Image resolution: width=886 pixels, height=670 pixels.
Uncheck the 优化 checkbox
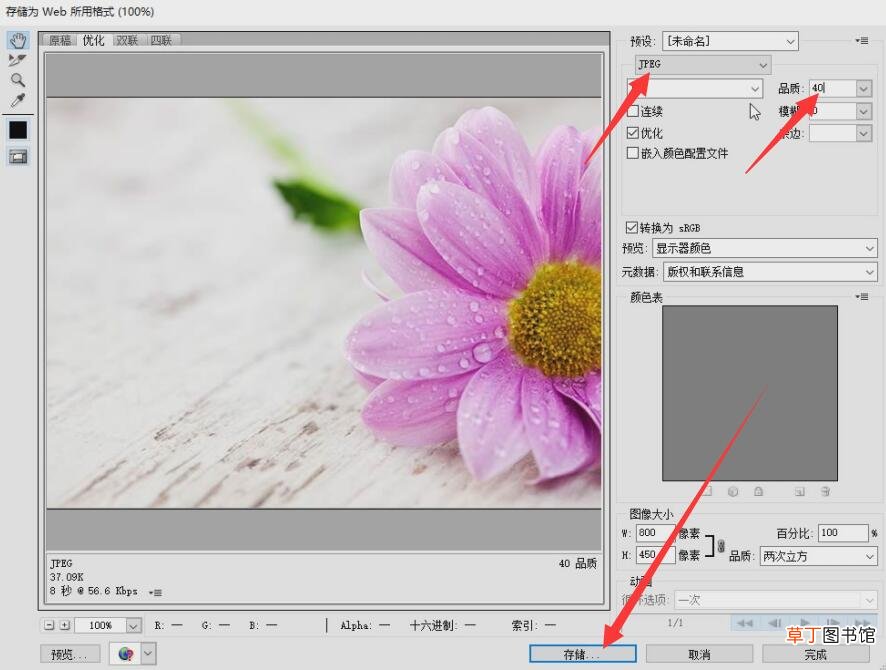click(x=633, y=133)
